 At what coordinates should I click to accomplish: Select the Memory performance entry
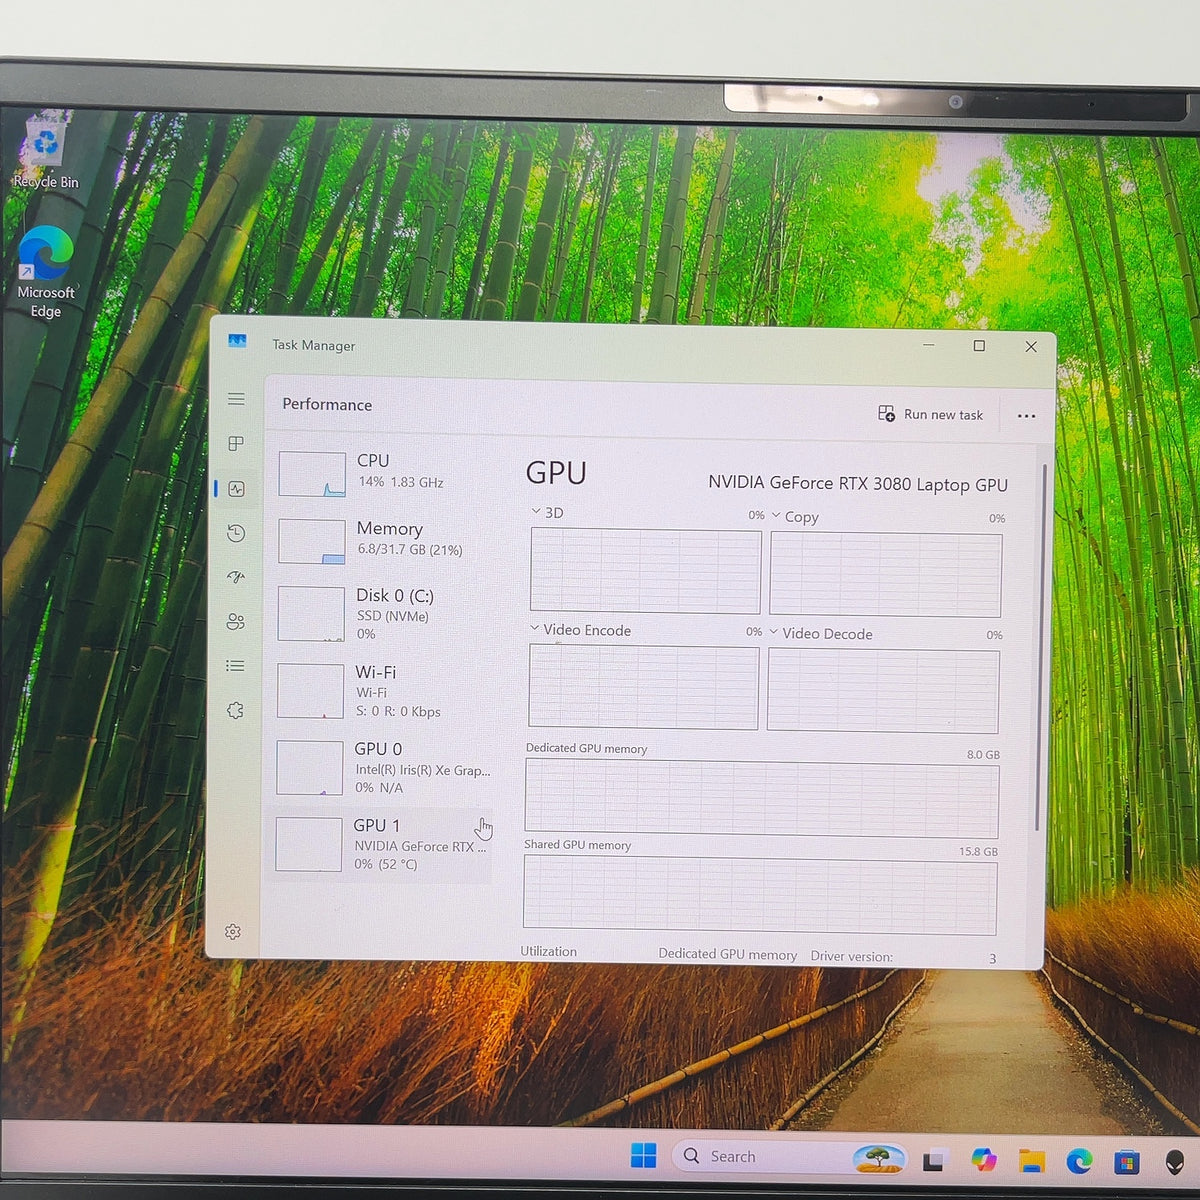384,540
